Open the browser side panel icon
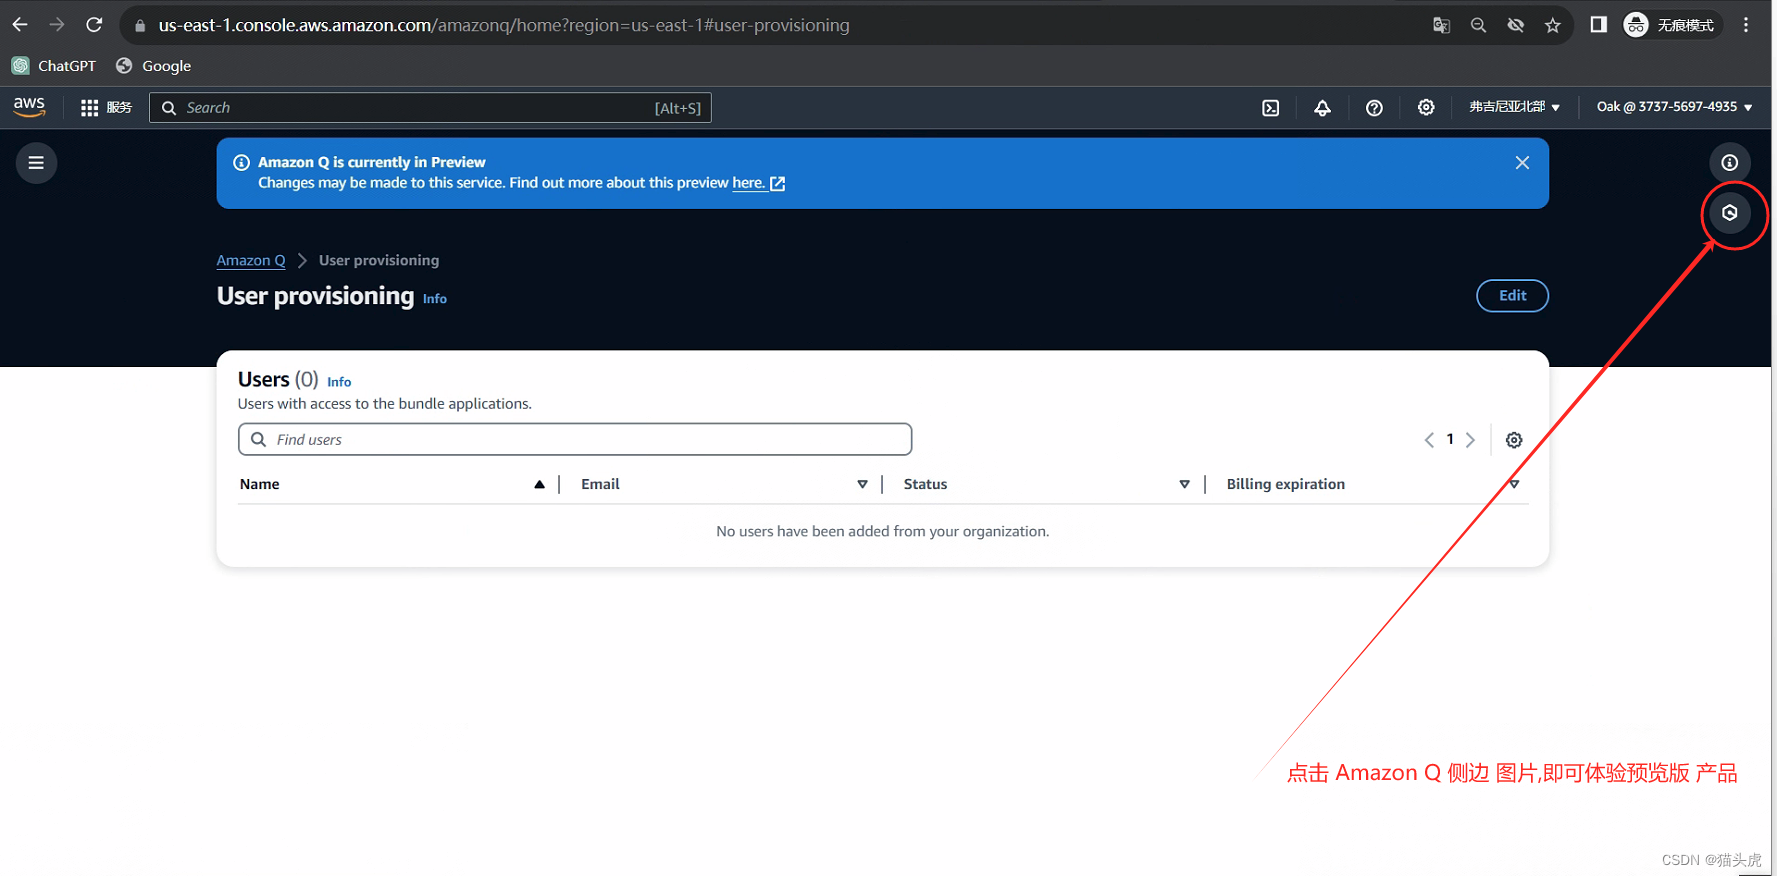Image resolution: width=1777 pixels, height=876 pixels. point(1598,25)
